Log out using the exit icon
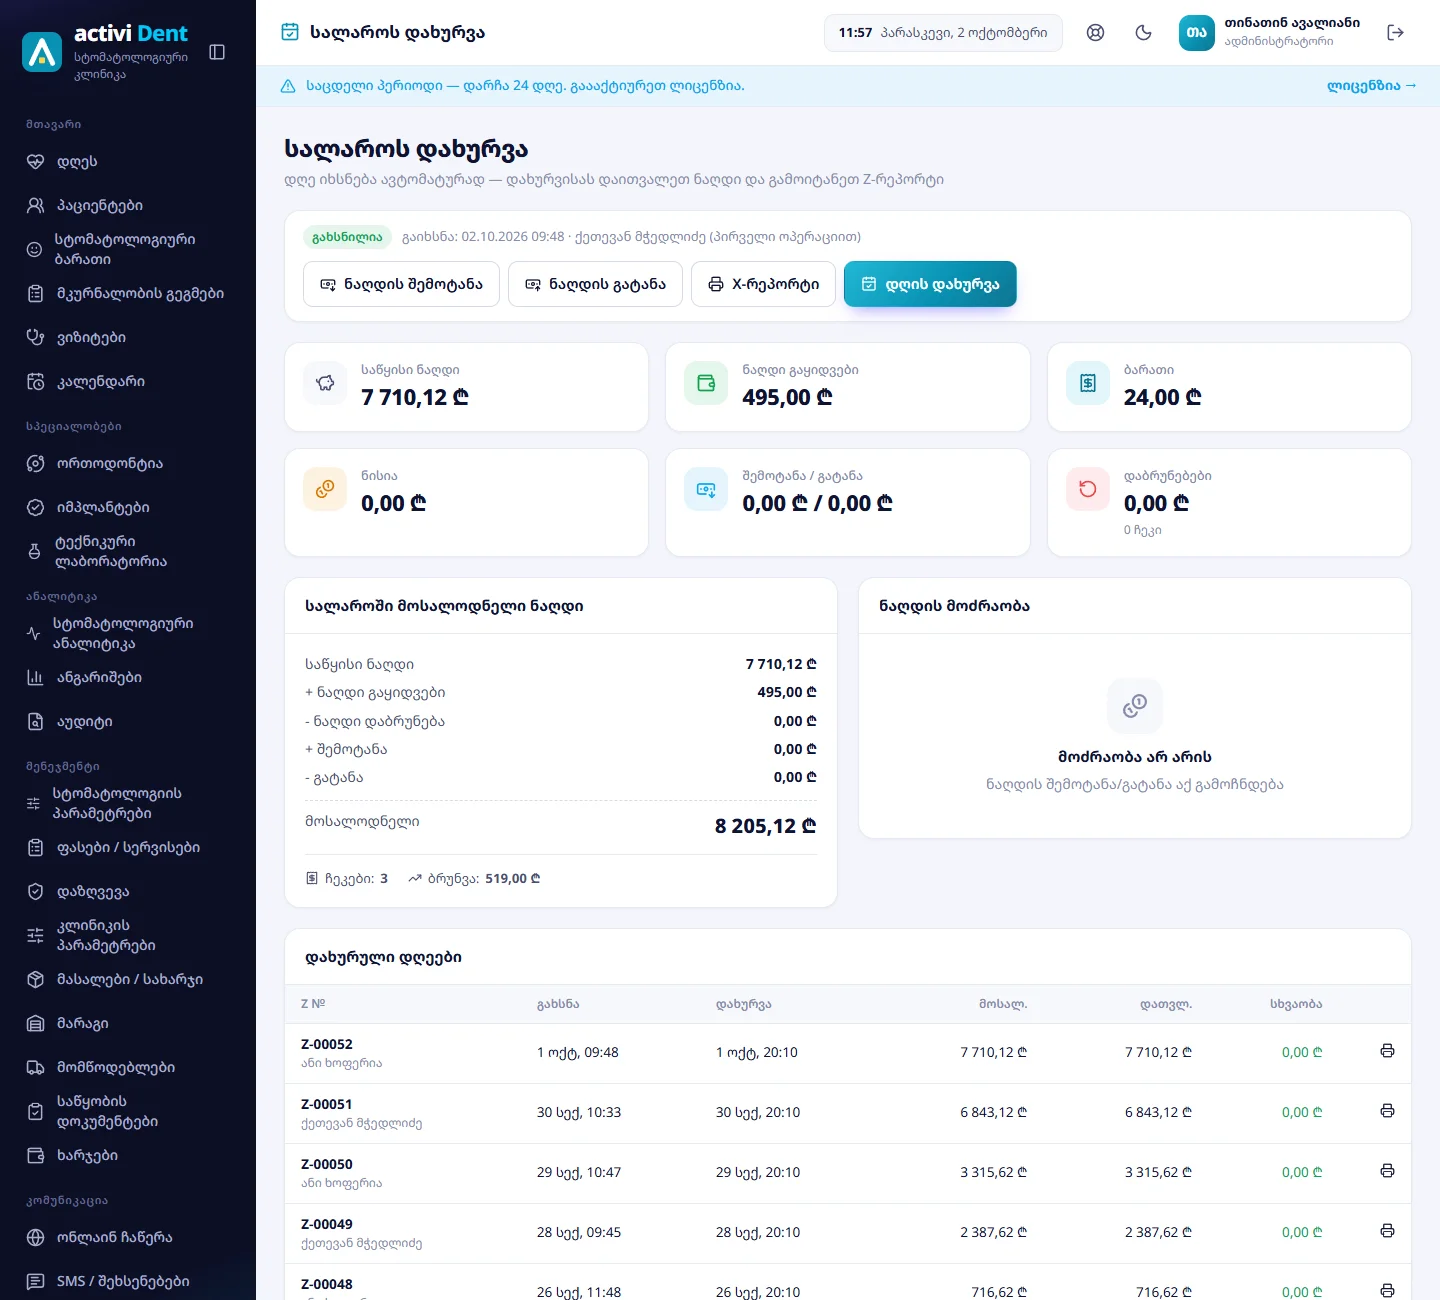1440x1300 pixels. (1396, 33)
